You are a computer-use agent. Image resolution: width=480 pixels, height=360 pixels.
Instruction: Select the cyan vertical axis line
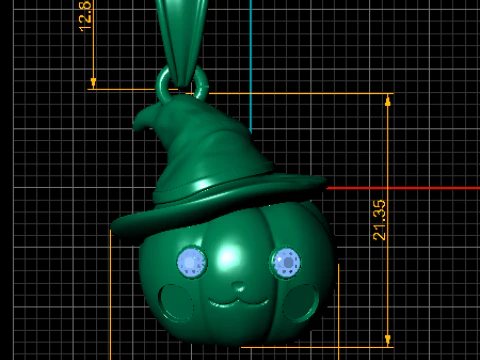point(250,66)
